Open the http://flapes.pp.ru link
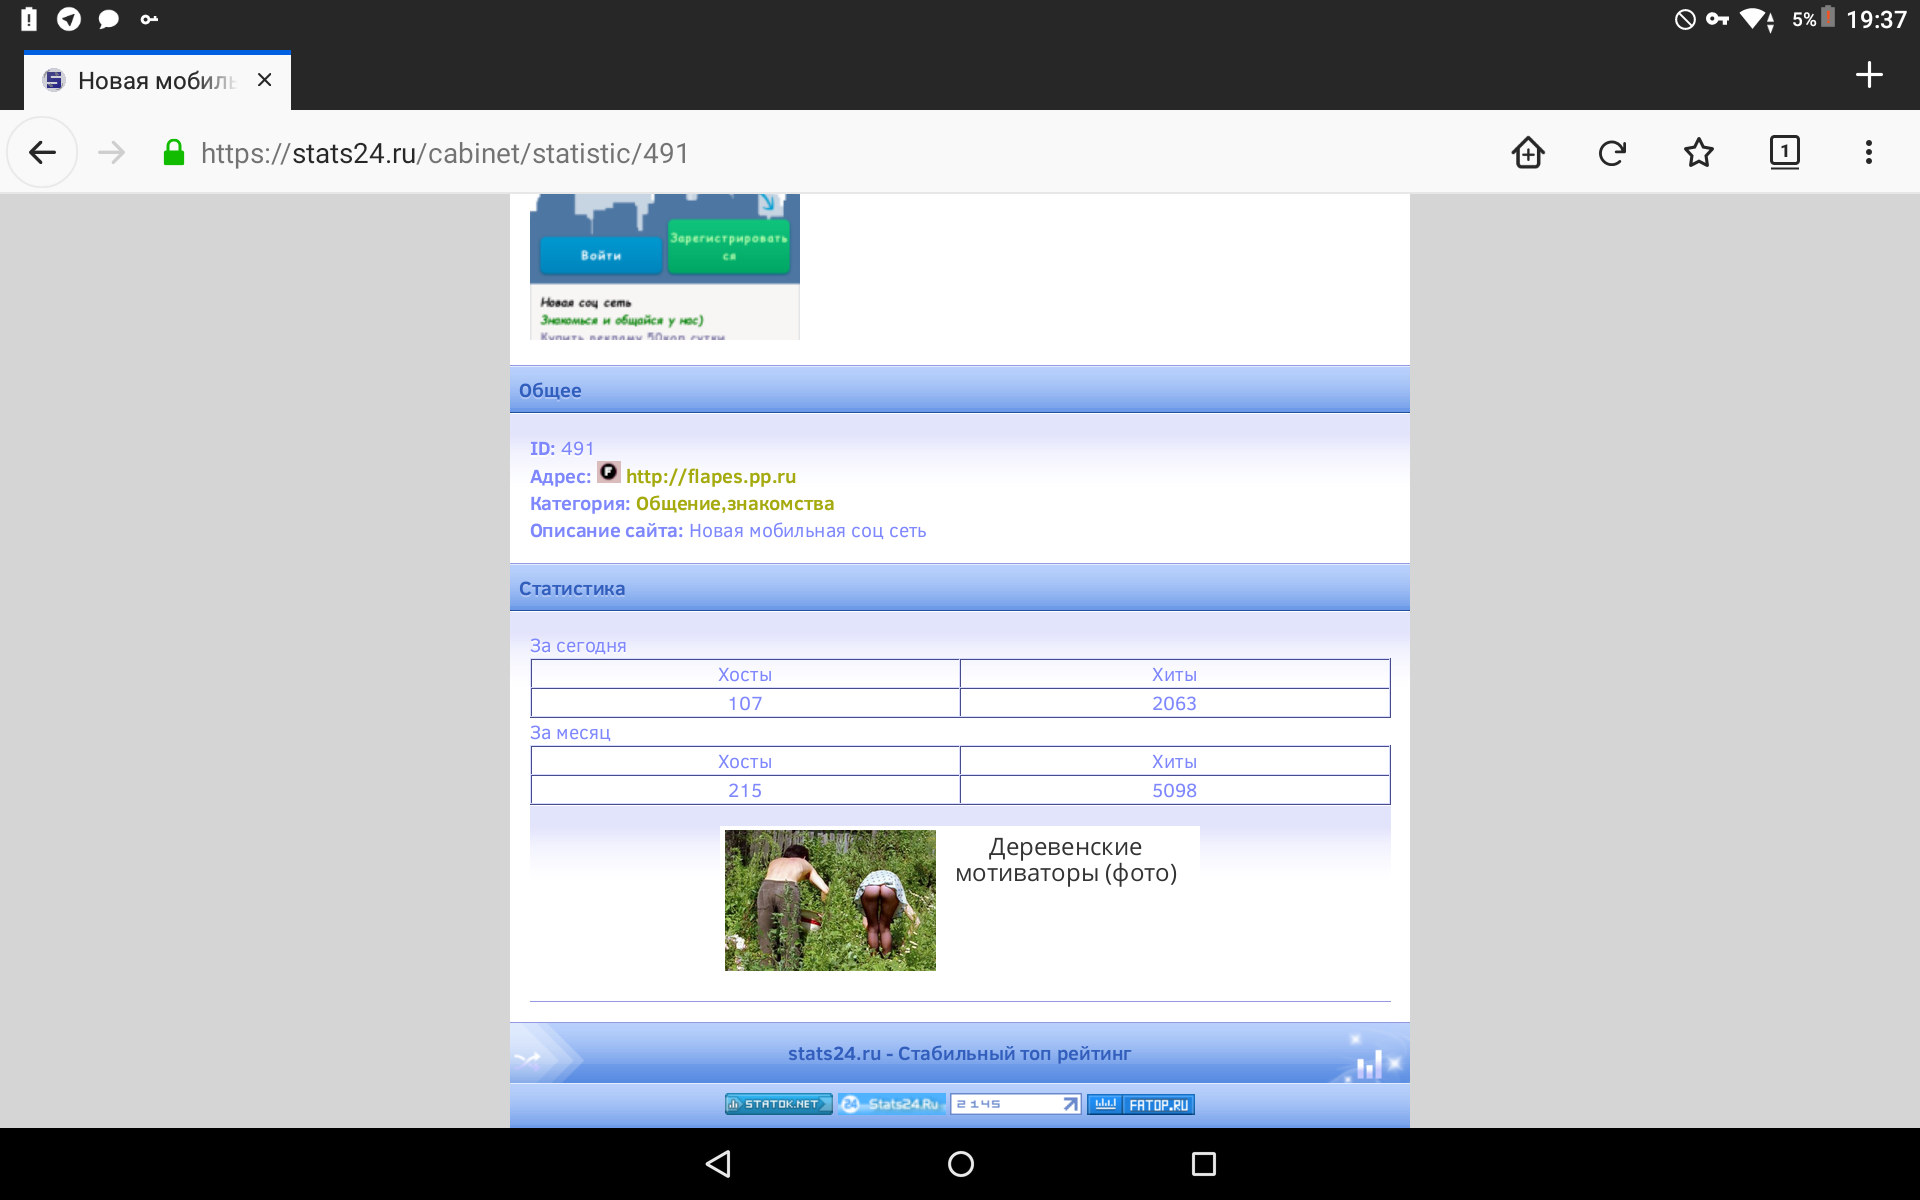The image size is (1920, 1200). (x=710, y=477)
